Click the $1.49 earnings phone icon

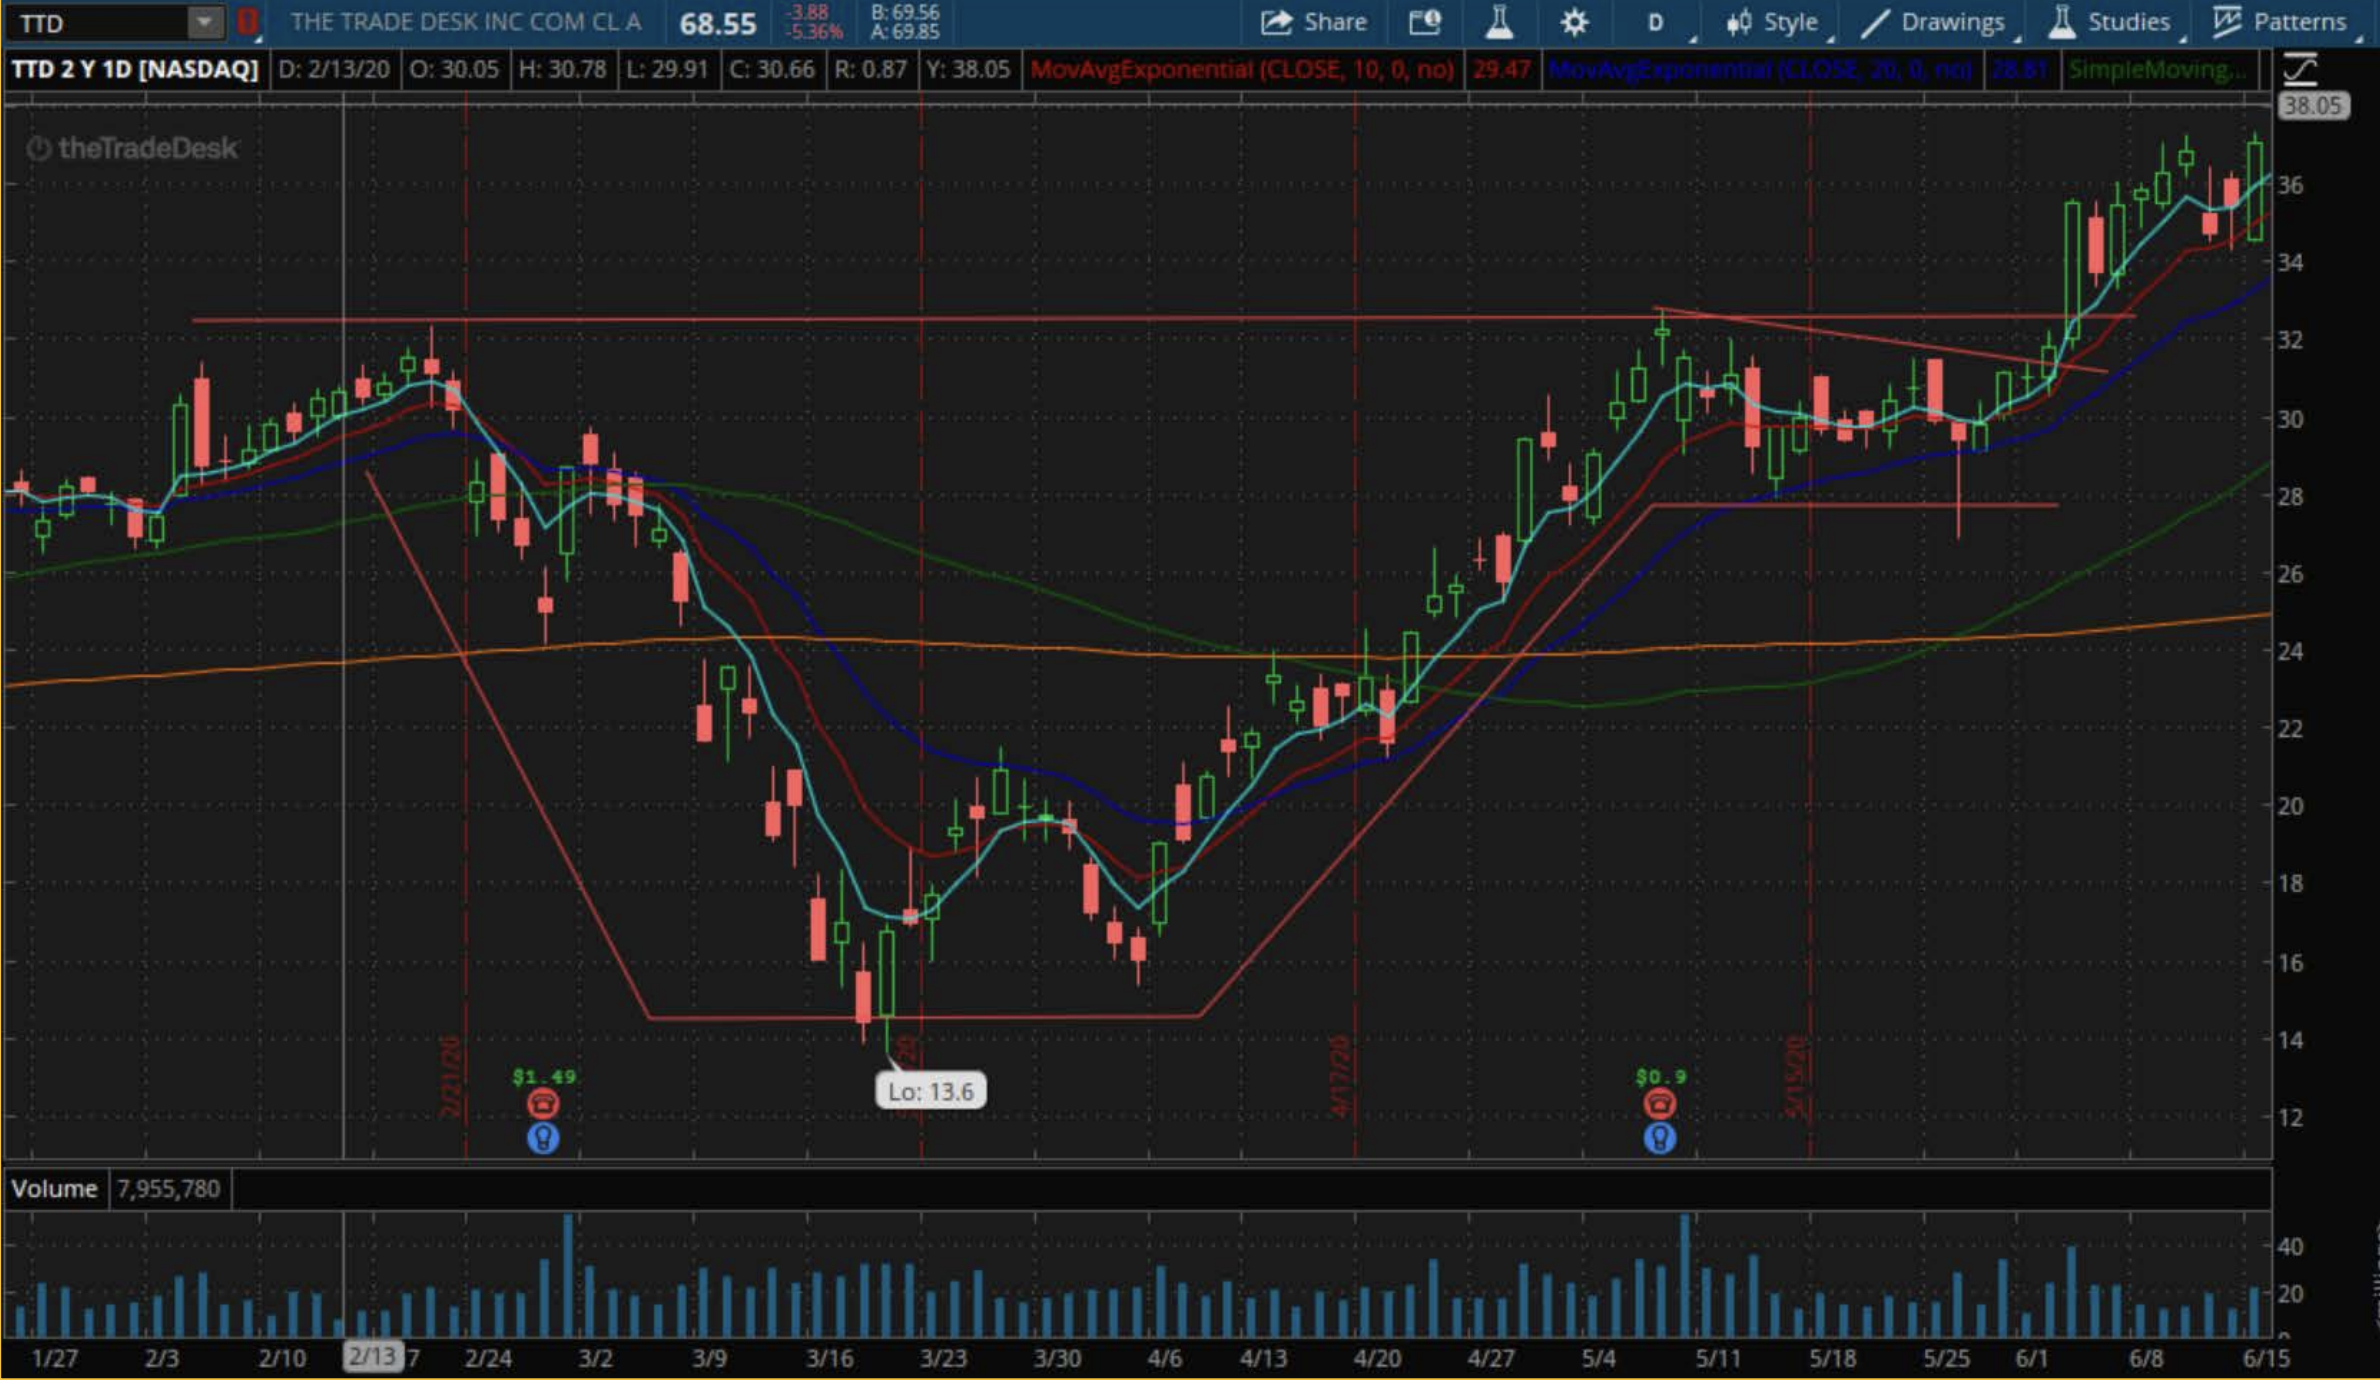pos(543,1104)
